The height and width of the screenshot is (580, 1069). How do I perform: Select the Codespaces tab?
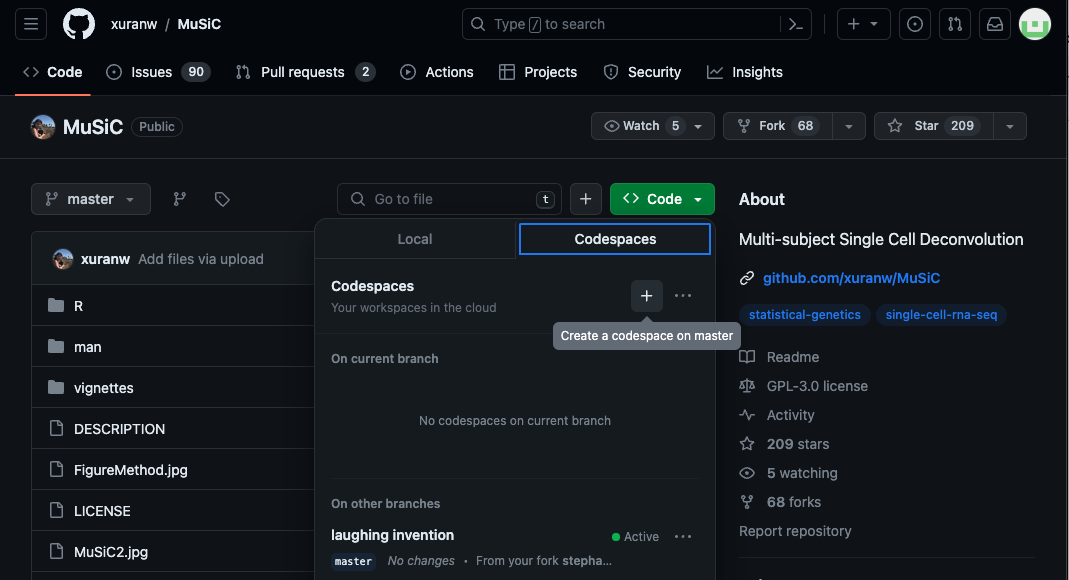coord(615,239)
